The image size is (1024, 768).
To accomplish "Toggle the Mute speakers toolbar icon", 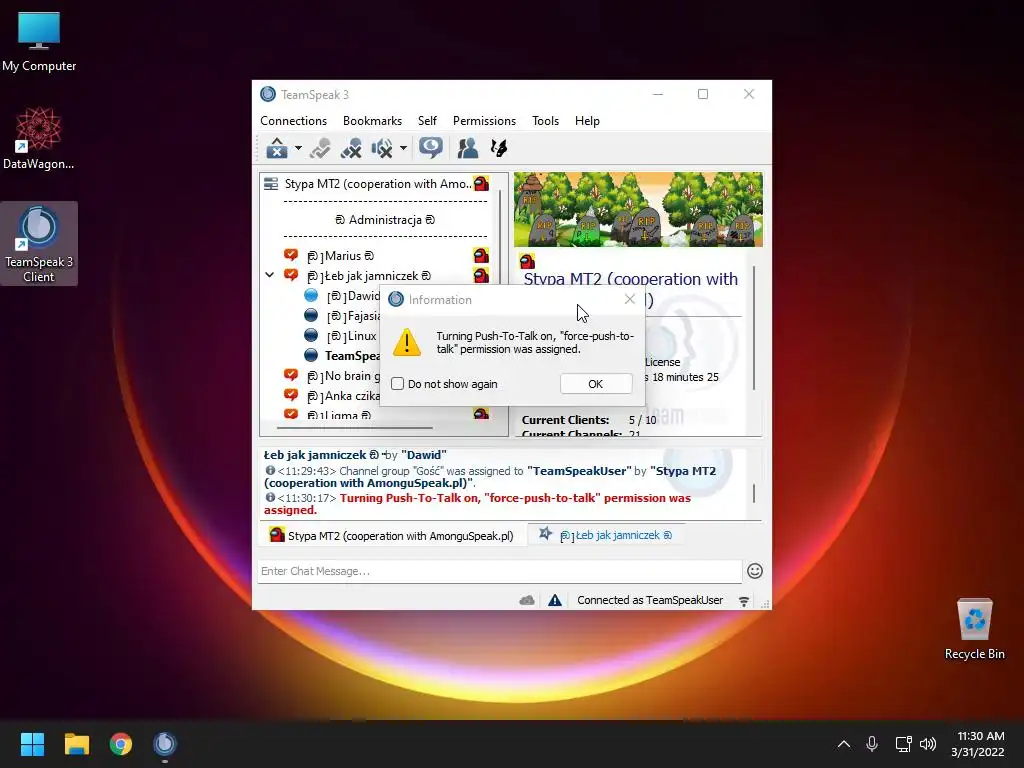I will (382, 148).
